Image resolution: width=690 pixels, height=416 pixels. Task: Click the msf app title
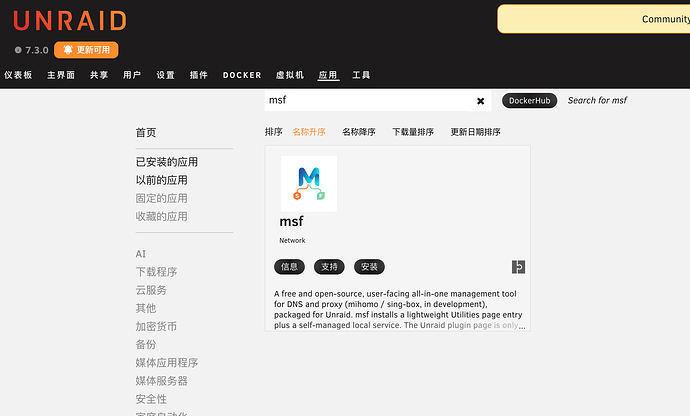click(291, 221)
